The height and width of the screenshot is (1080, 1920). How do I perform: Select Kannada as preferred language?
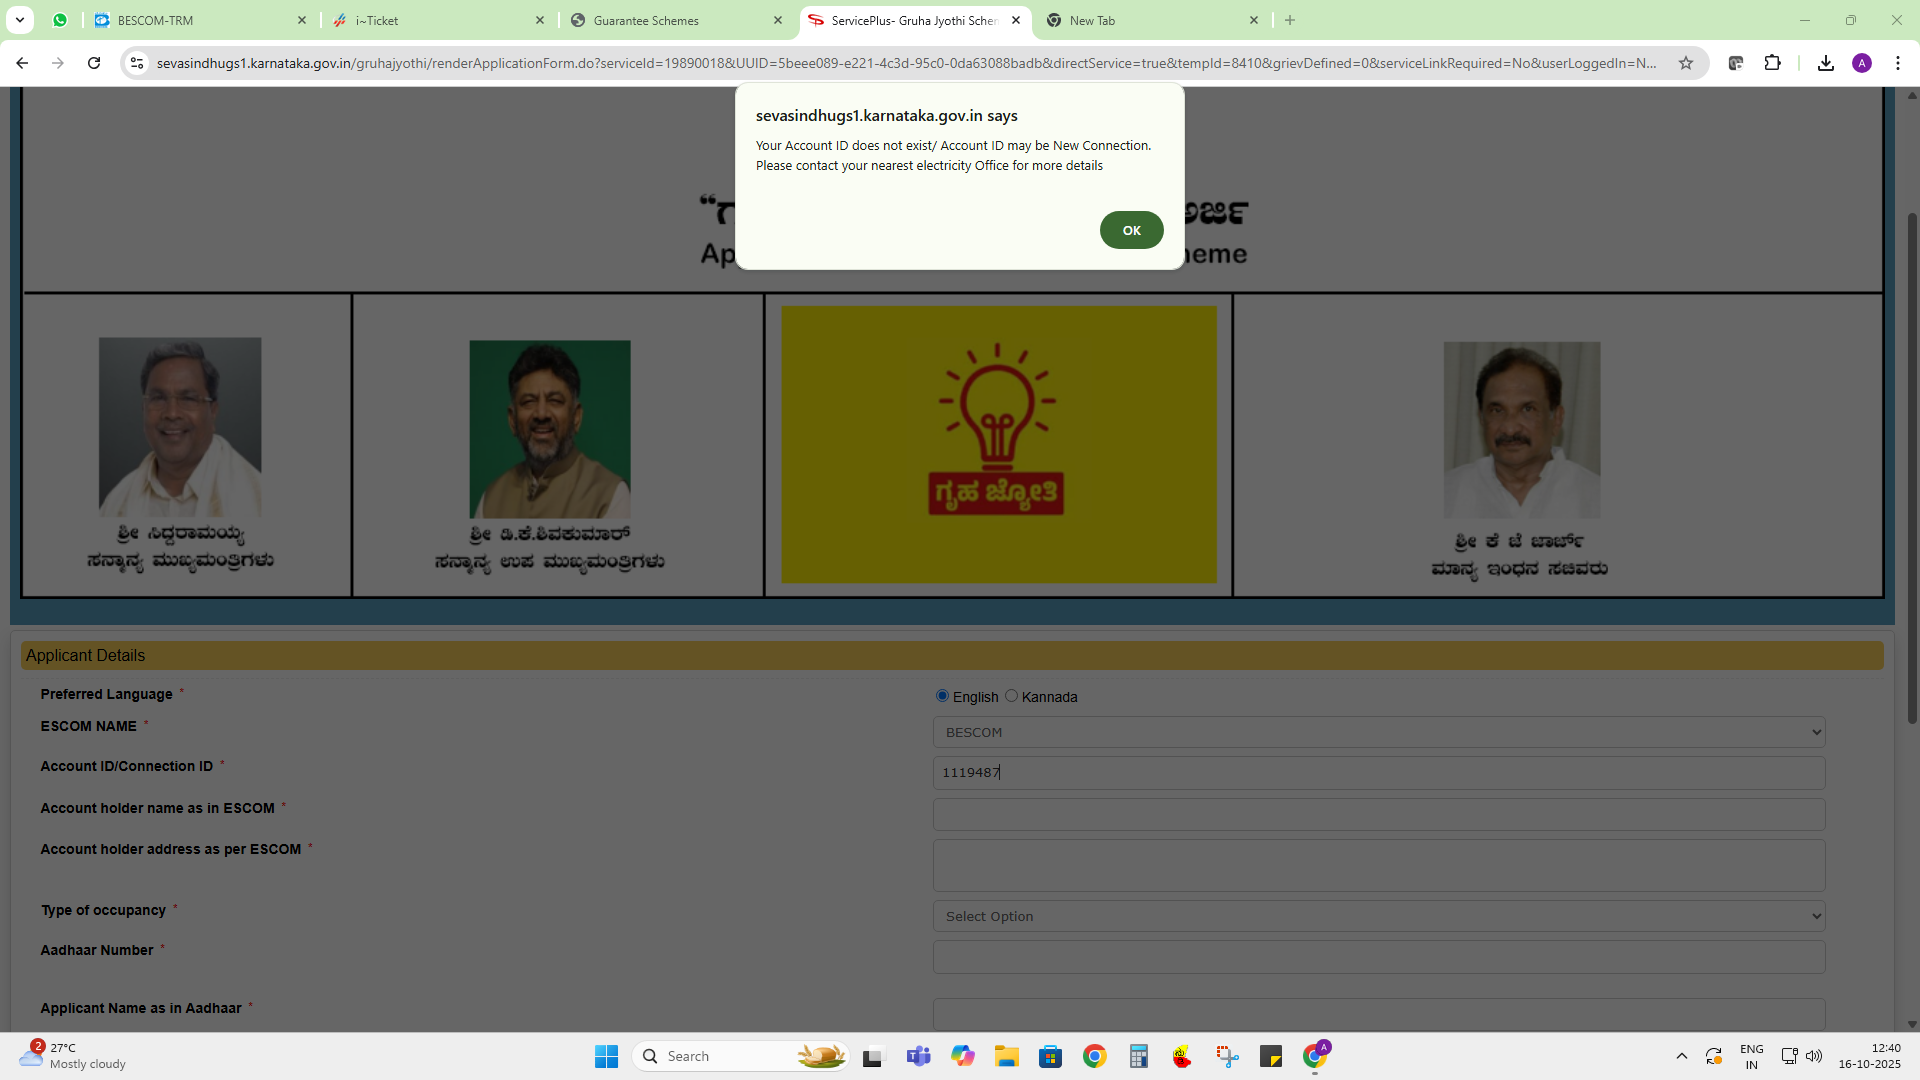tap(1011, 696)
